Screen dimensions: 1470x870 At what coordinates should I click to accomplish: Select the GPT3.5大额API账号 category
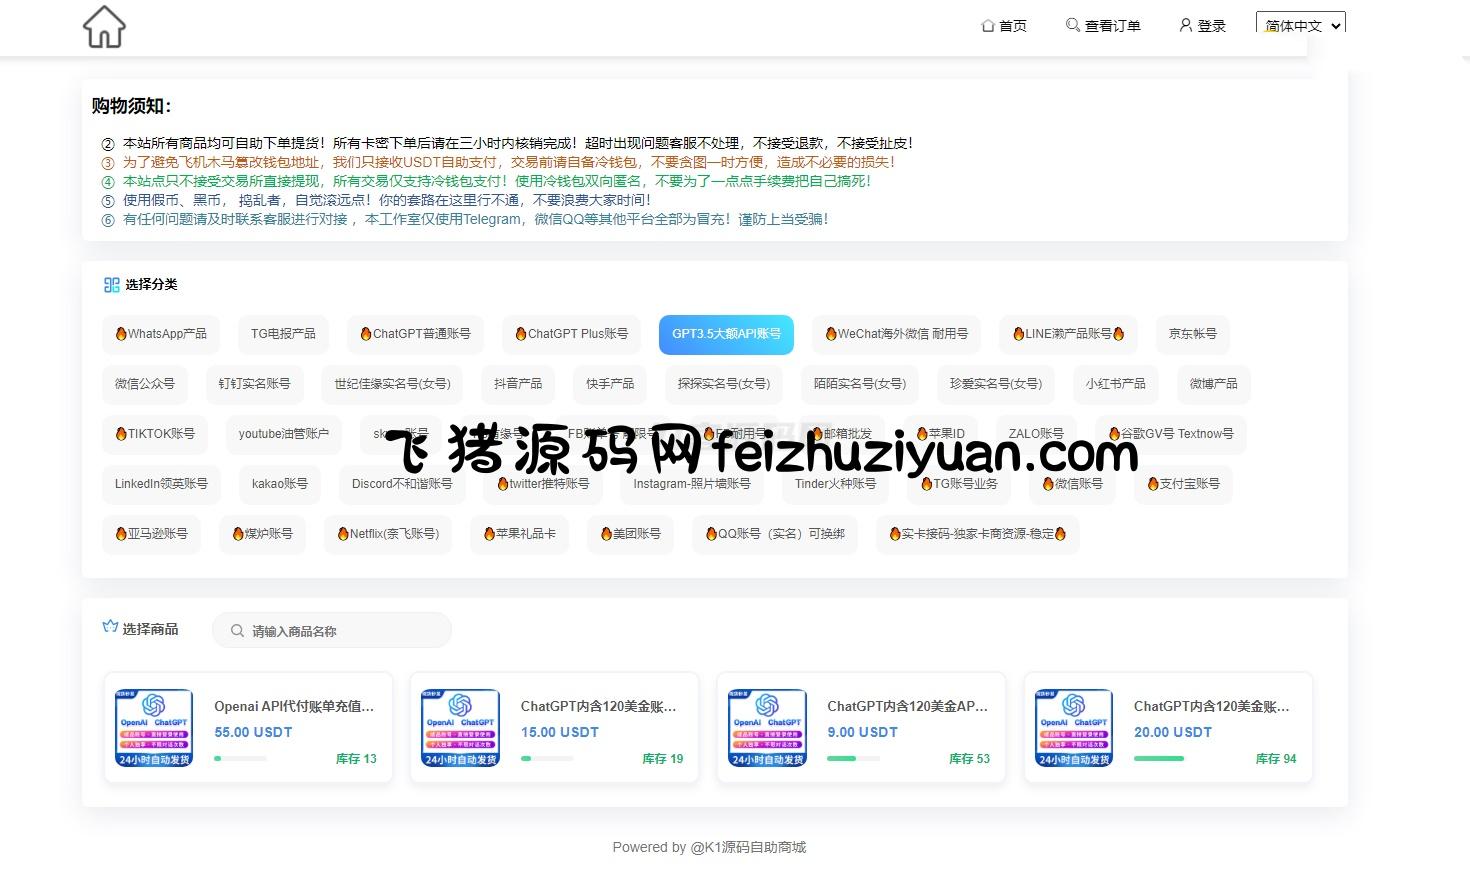point(726,334)
